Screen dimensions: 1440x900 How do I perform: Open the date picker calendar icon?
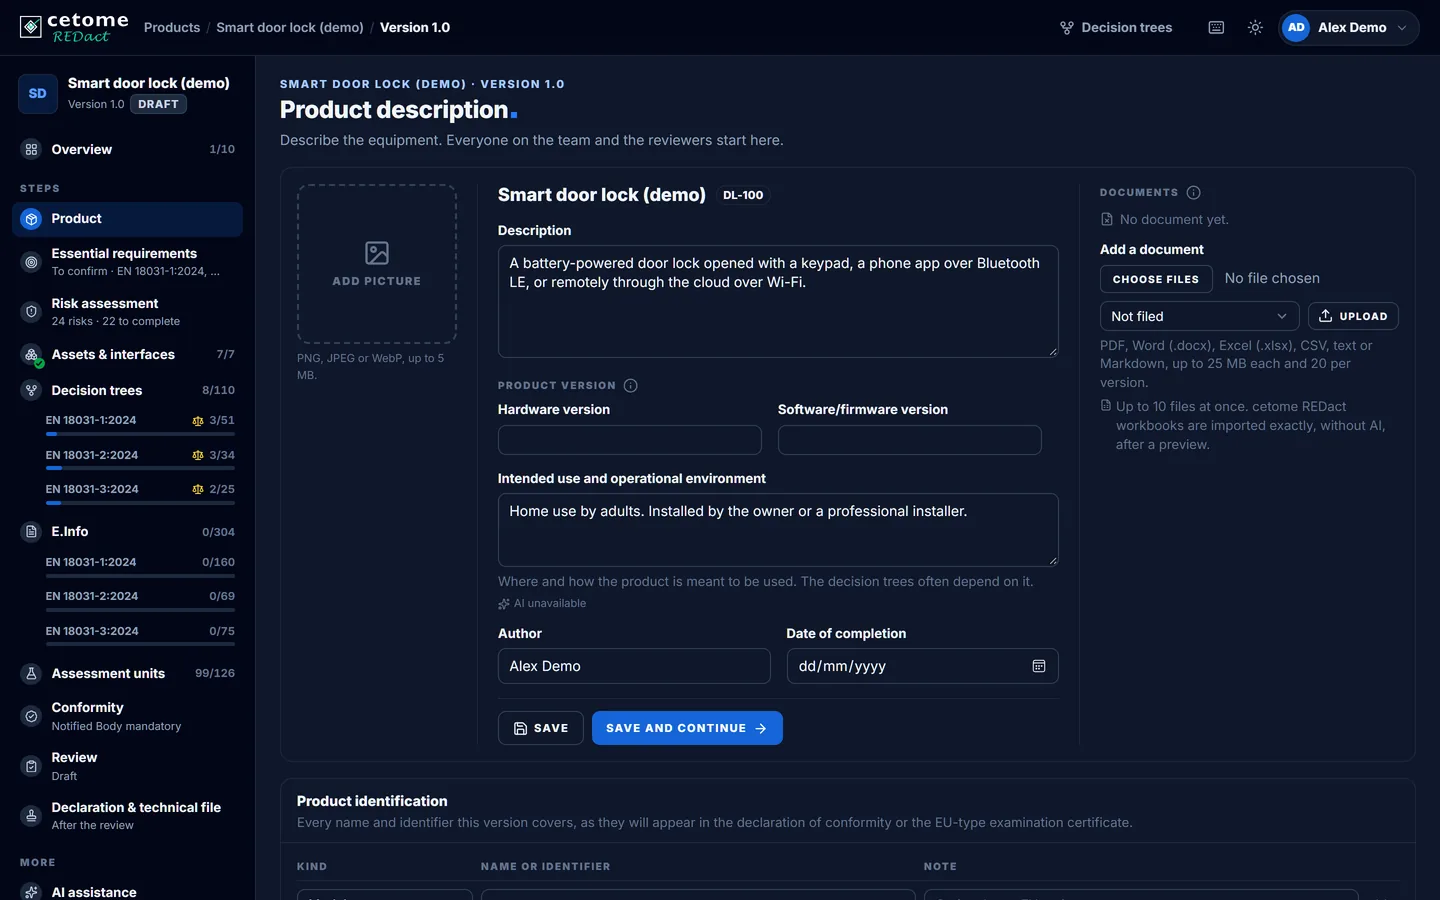pyautogui.click(x=1039, y=666)
